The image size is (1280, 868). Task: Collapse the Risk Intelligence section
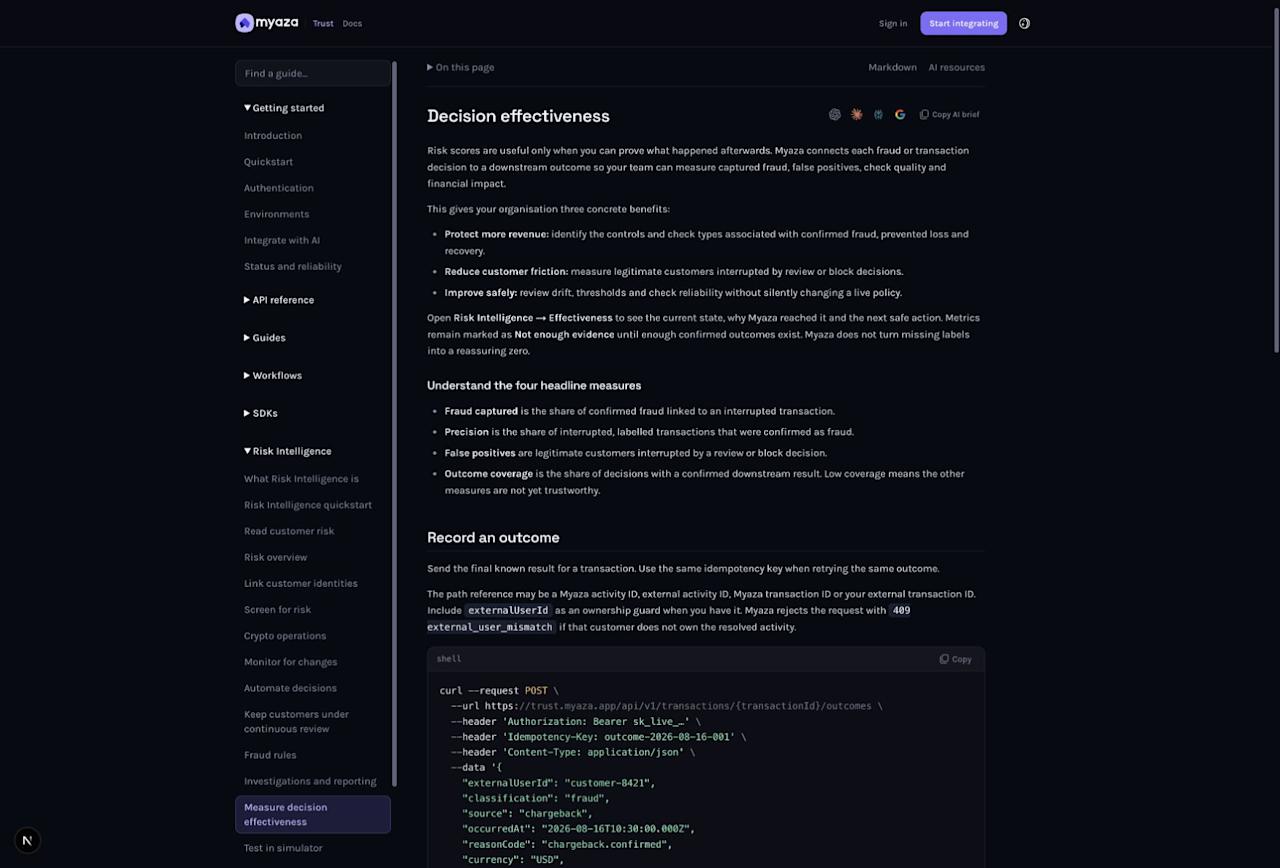pos(288,451)
